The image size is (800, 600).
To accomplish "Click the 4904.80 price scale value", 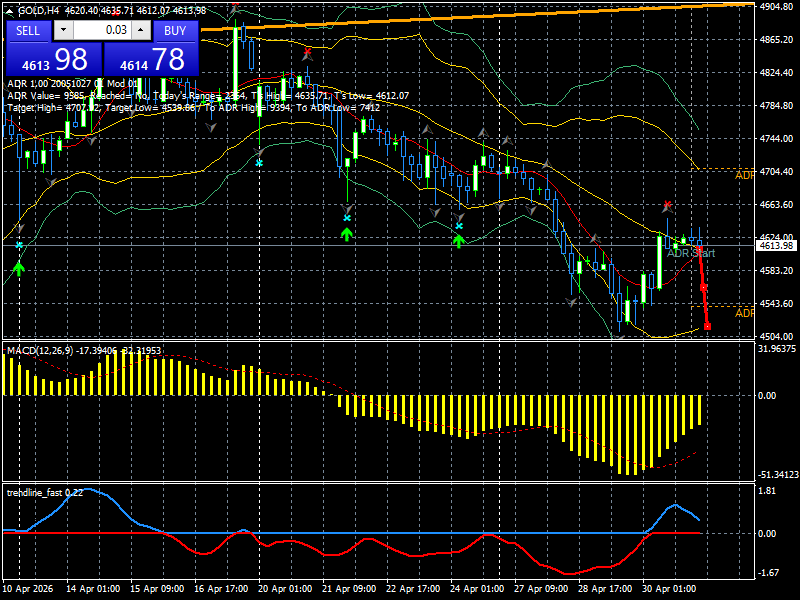I will pos(776,7).
